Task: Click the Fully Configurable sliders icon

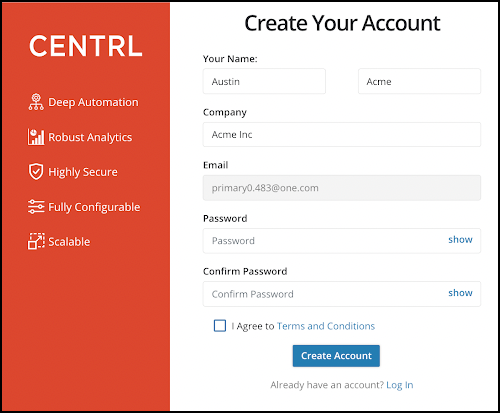Action: [x=36, y=207]
